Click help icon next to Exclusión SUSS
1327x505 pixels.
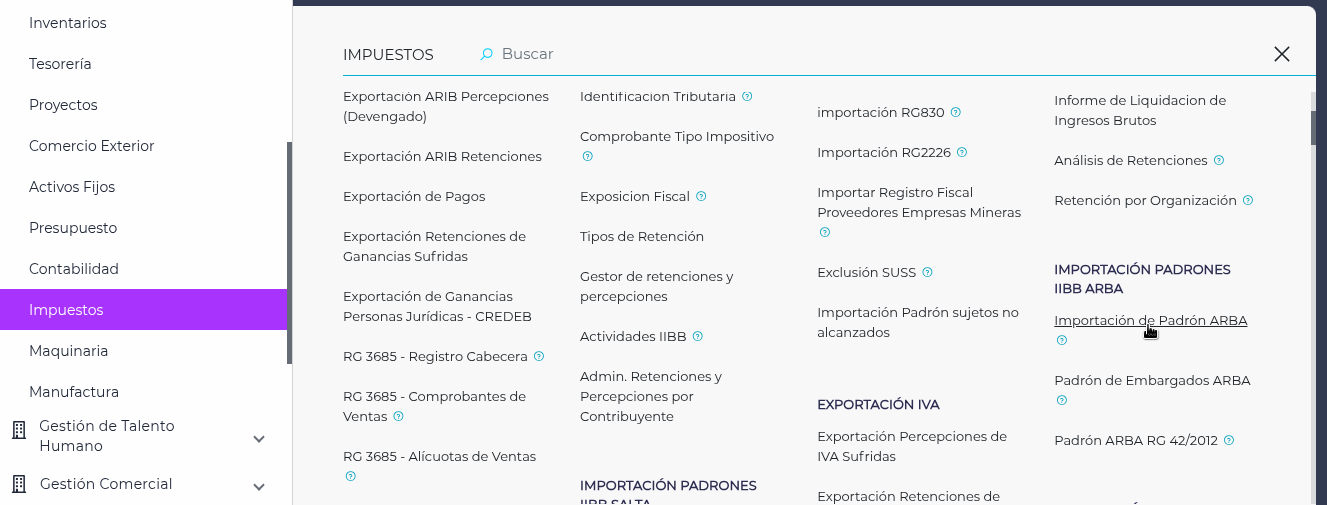[x=927, y=273]
